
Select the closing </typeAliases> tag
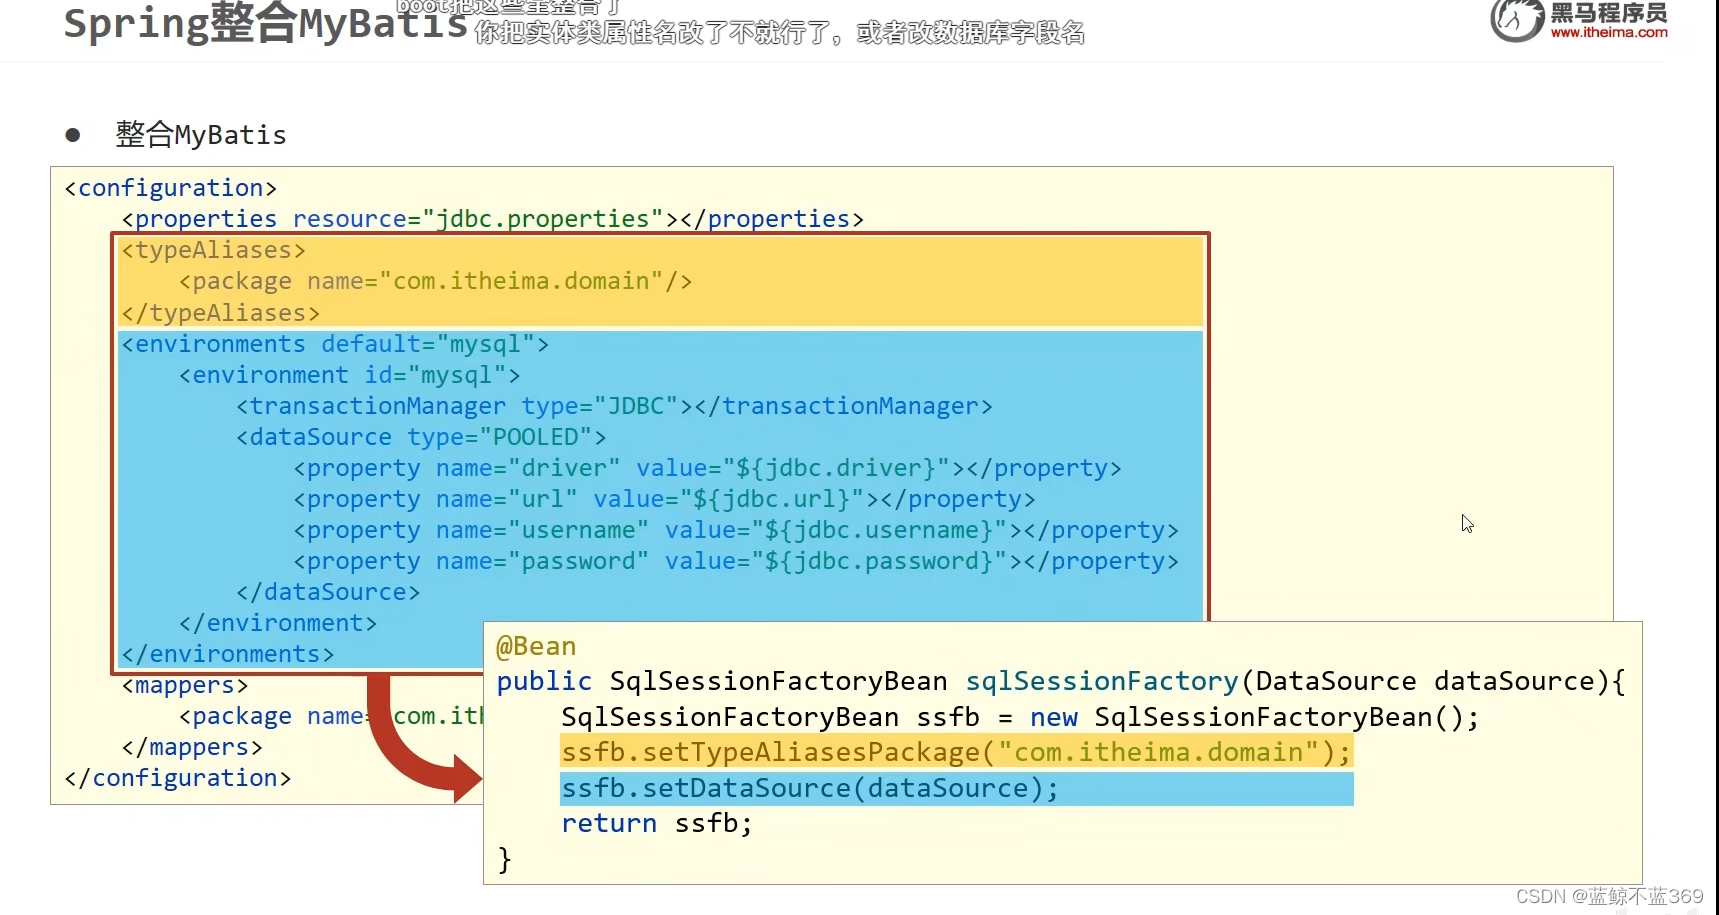pyautogui.click(x=221, y=313)
